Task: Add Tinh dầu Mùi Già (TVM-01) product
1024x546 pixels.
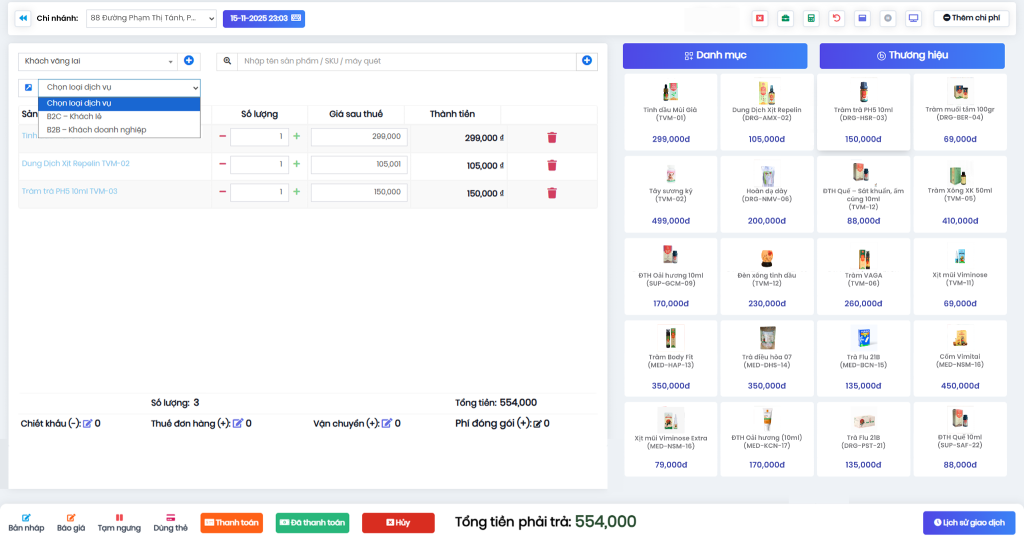Action: (x=670, y=112)
